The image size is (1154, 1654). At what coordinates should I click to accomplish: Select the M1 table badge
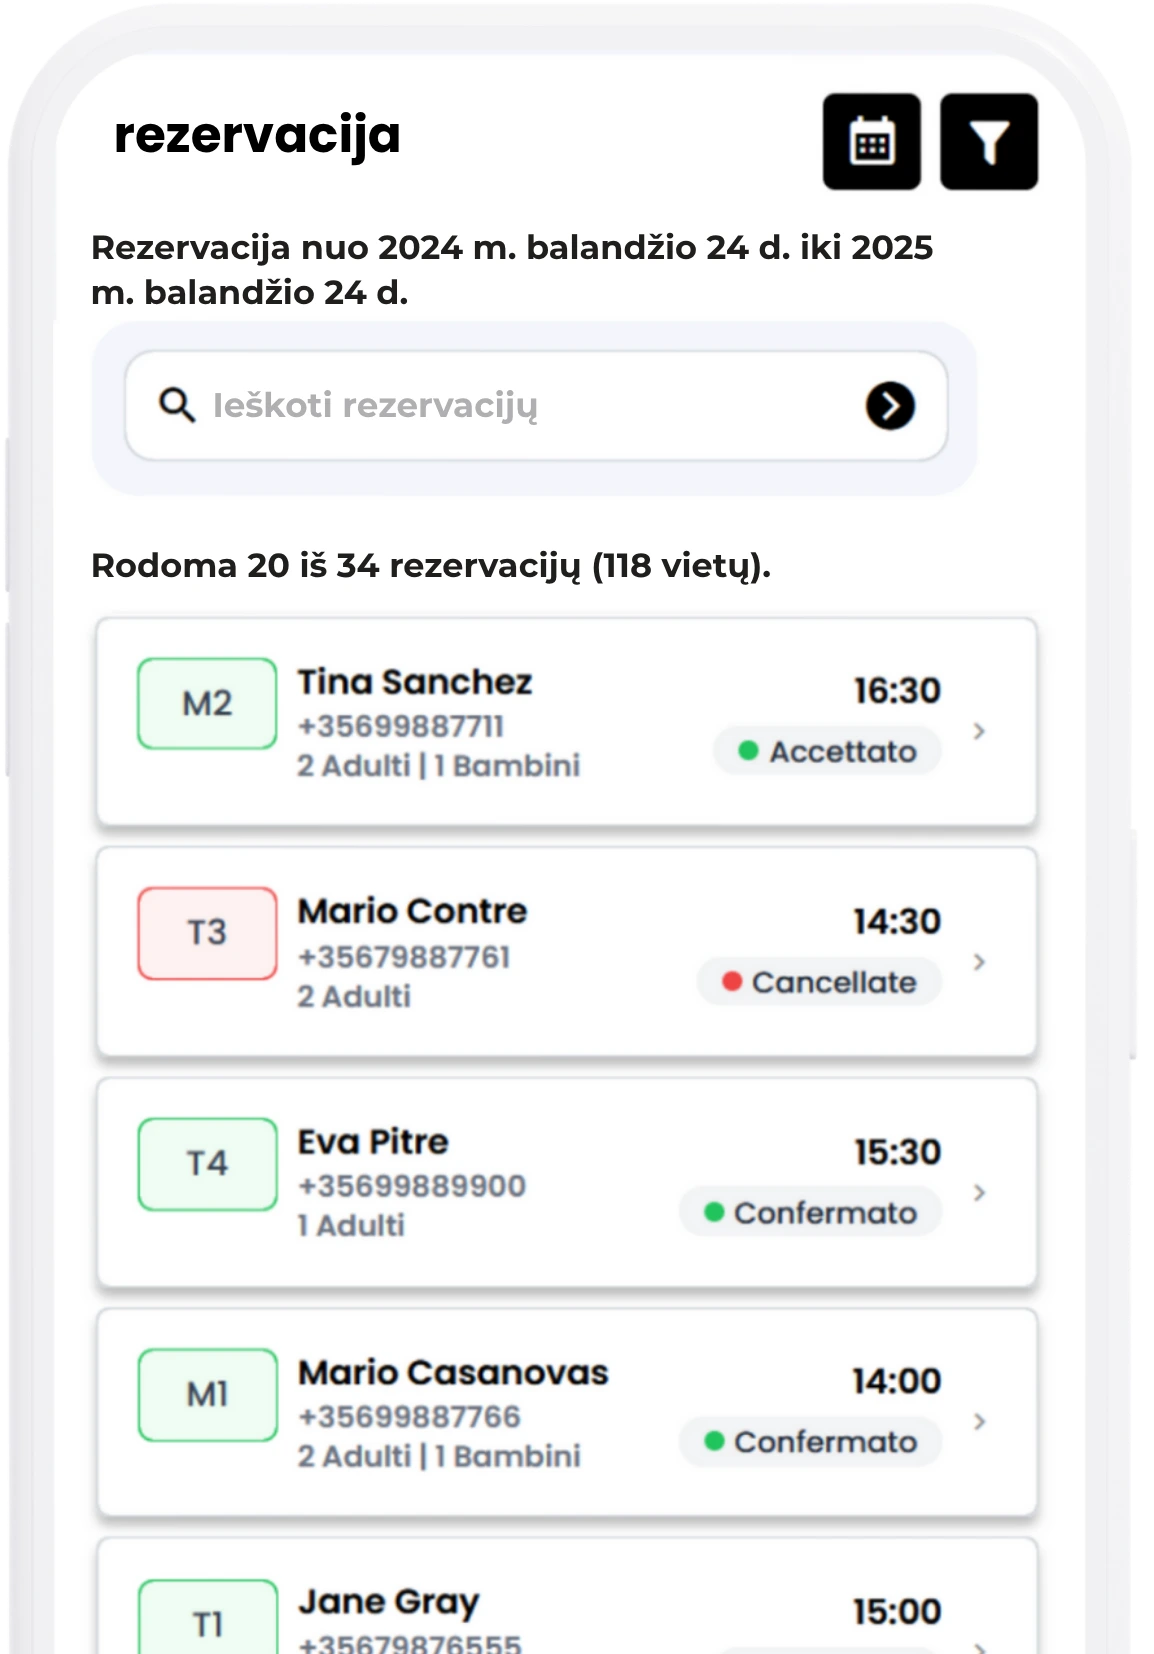(x=207, y=1394)
